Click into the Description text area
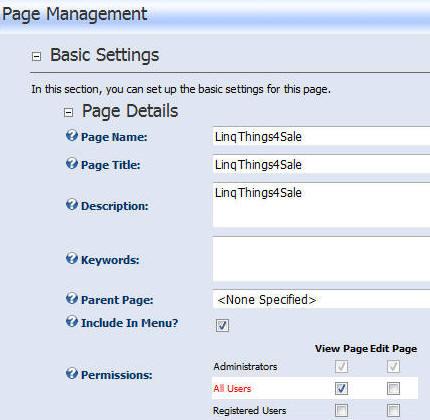 pos(321,205)
